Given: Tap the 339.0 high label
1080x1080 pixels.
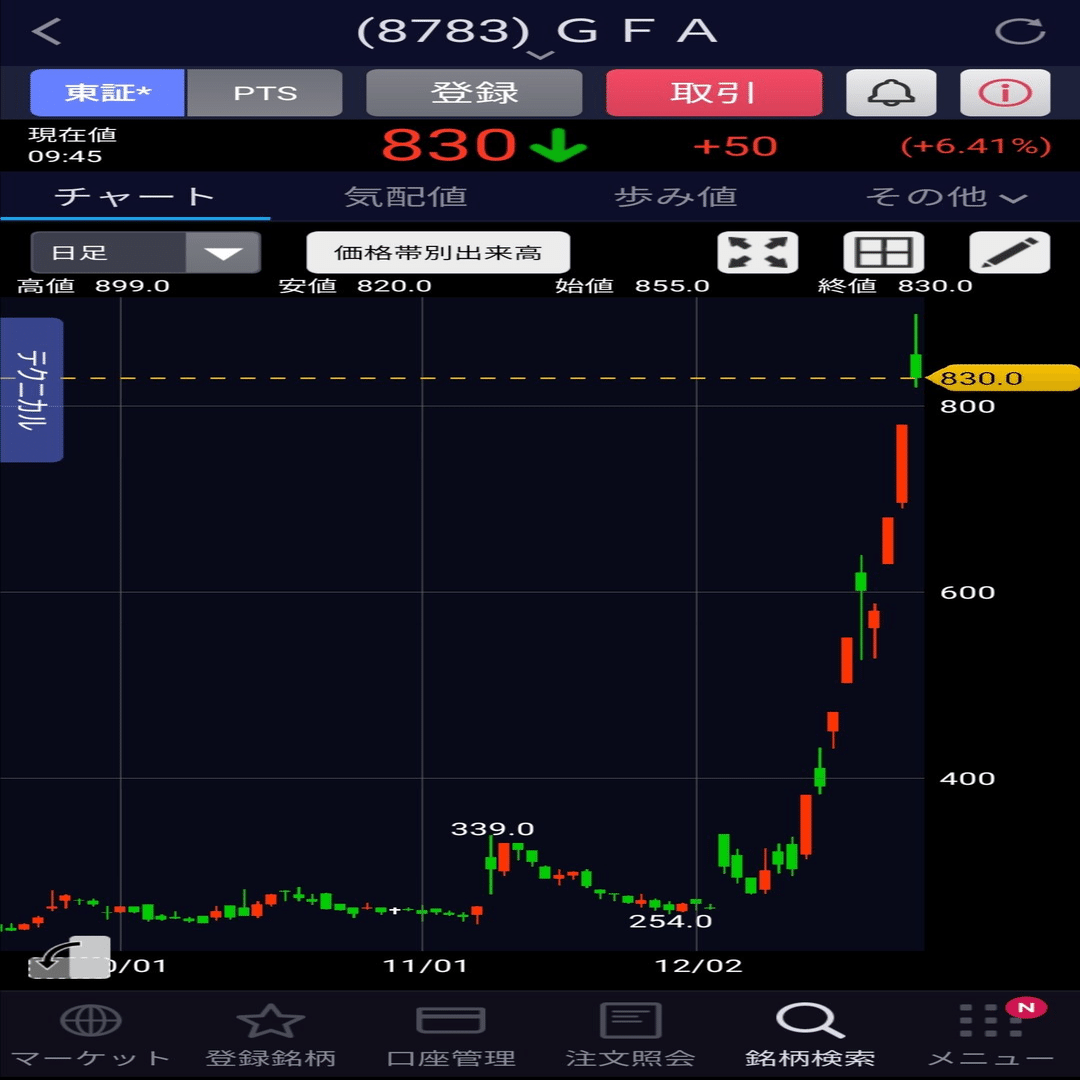Looking at the screenshot, I should pyautogui.click(x=492, y=829).
